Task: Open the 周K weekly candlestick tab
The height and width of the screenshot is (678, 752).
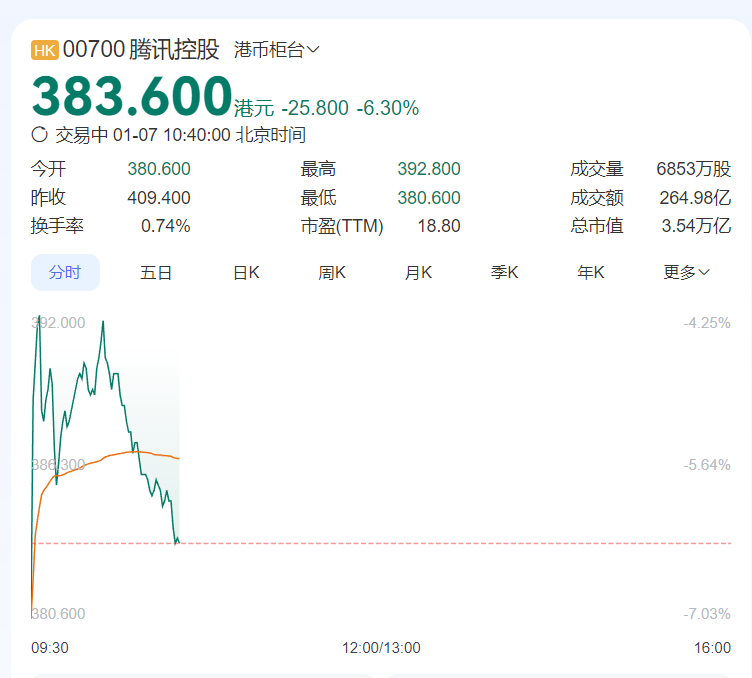Action: (x=332, y=272)
